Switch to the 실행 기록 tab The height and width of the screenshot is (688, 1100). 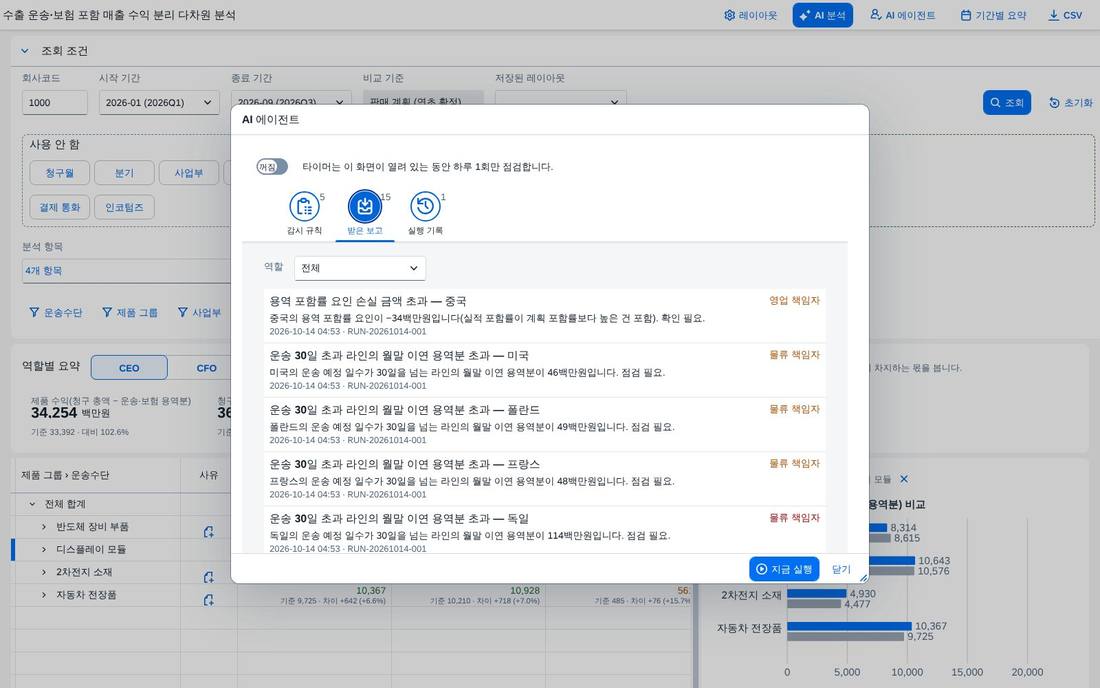(x=425, y=213)
